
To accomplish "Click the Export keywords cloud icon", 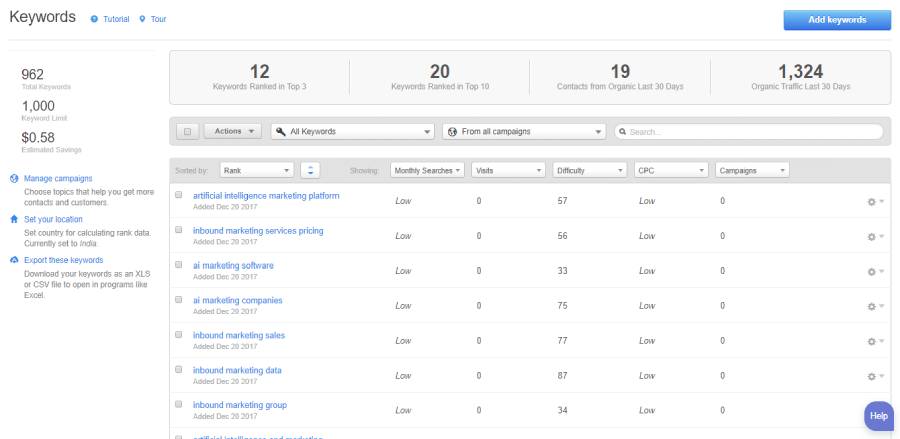I will coord(14,260).
